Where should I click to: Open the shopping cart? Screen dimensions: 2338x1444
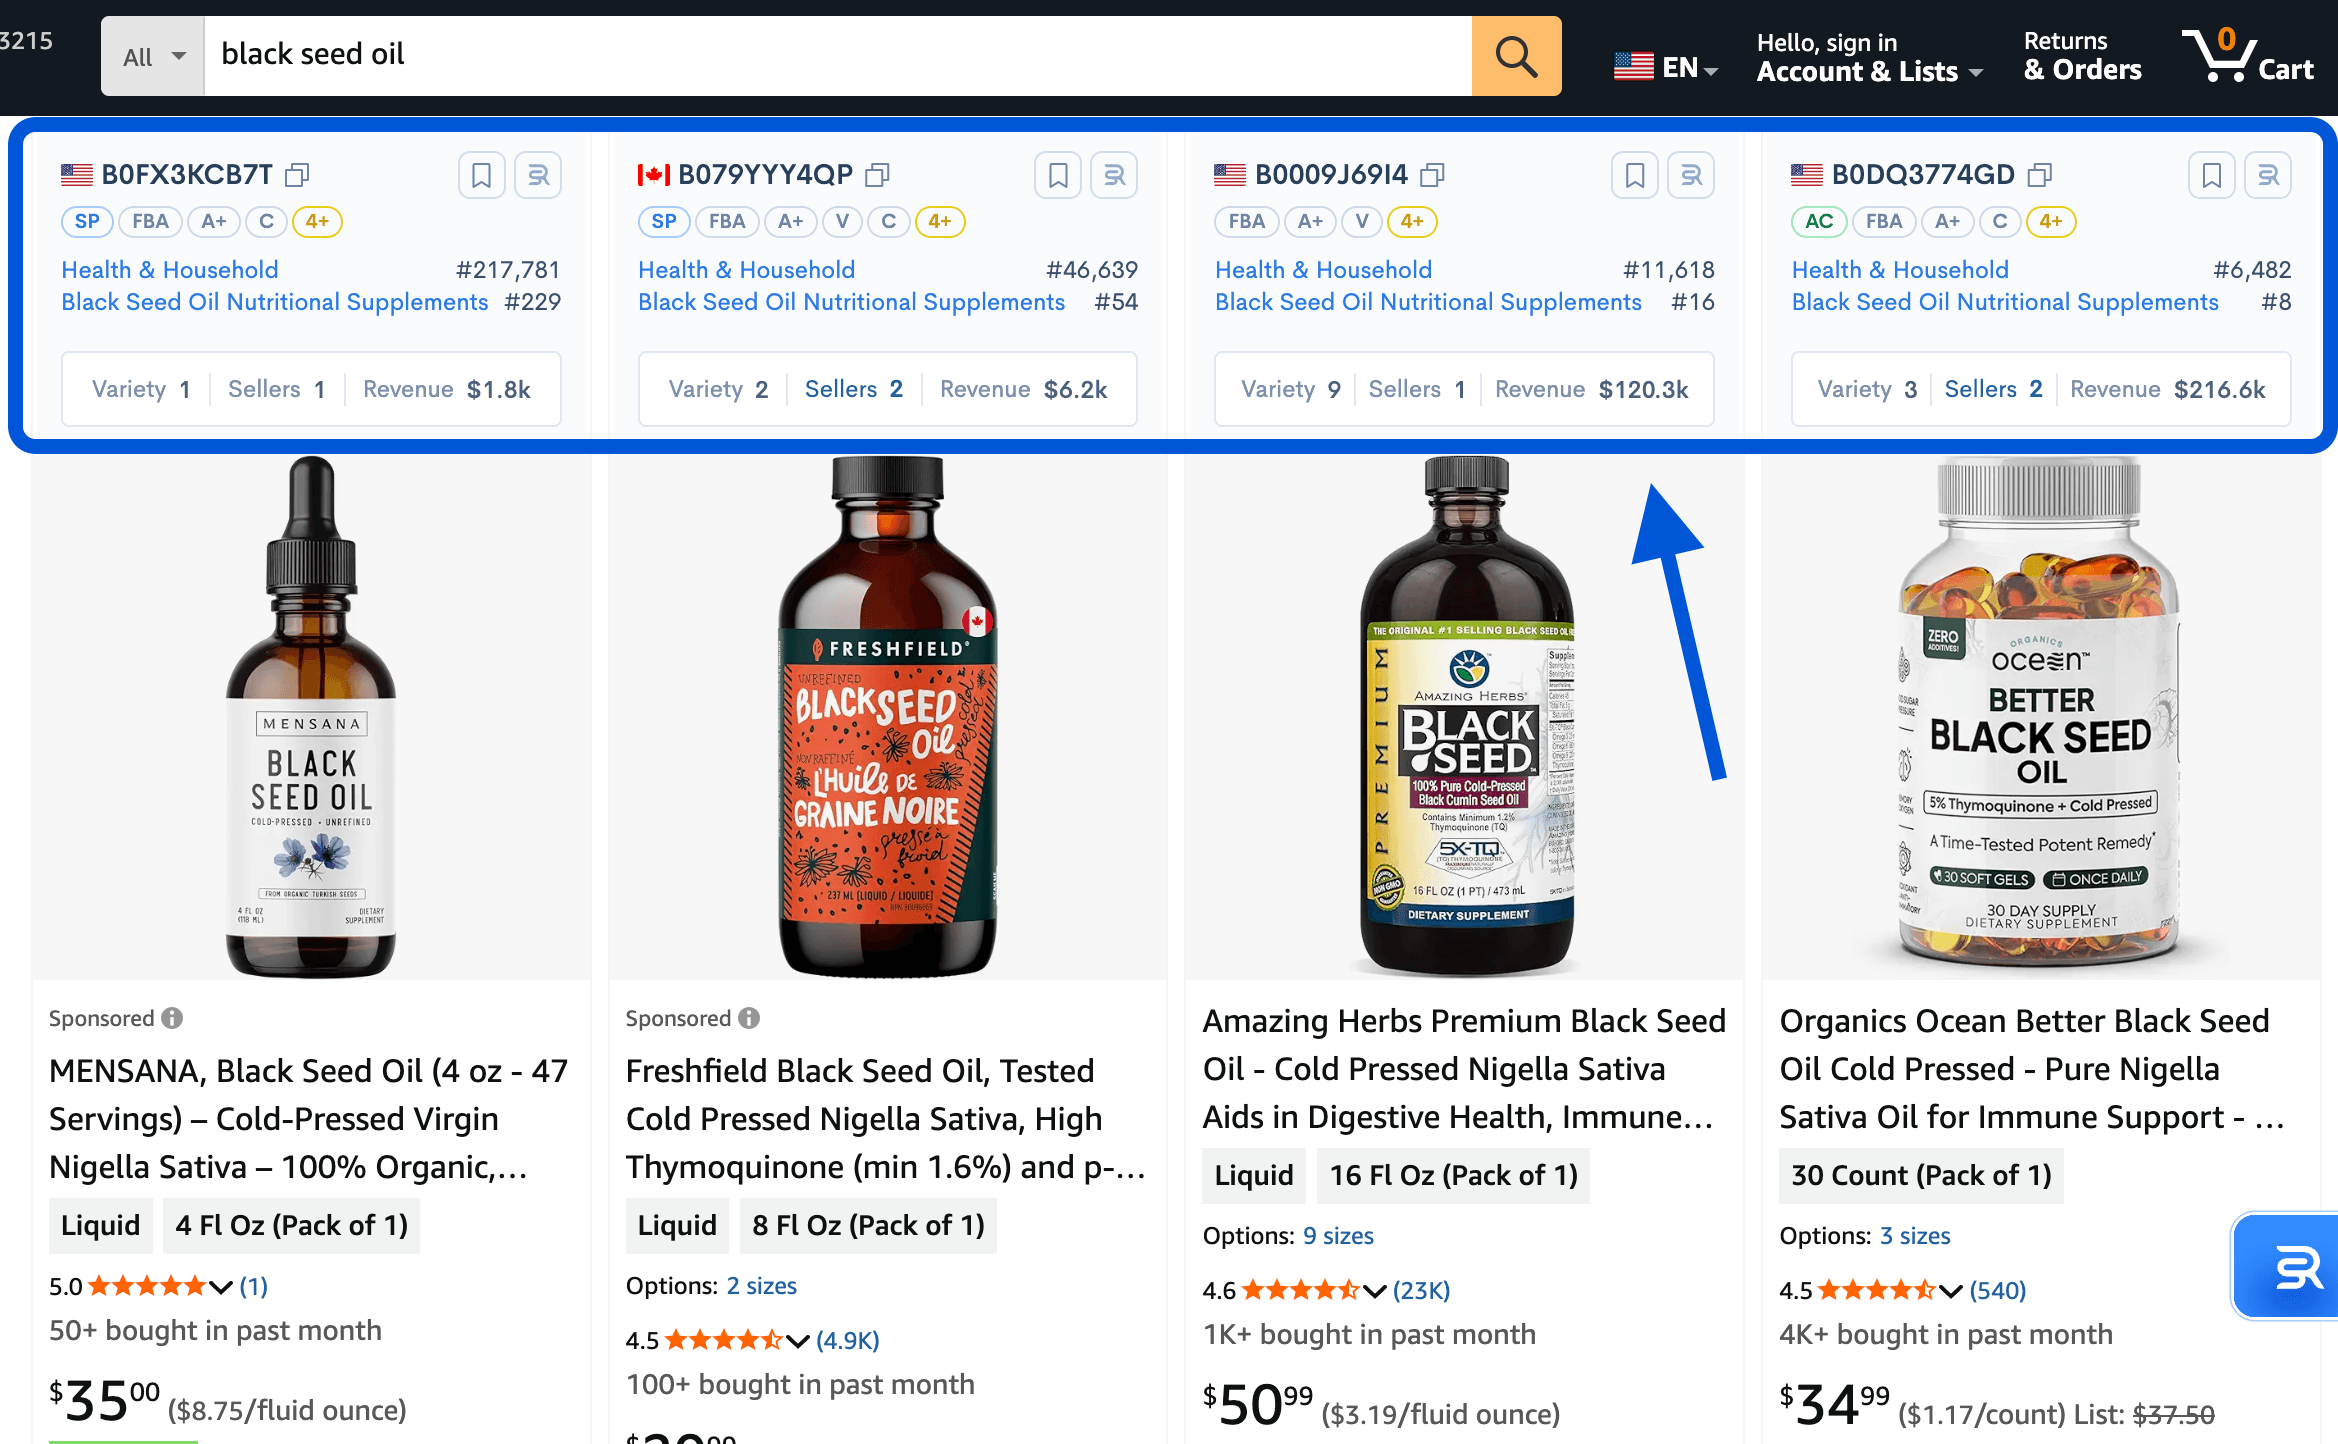point(2248,56)
